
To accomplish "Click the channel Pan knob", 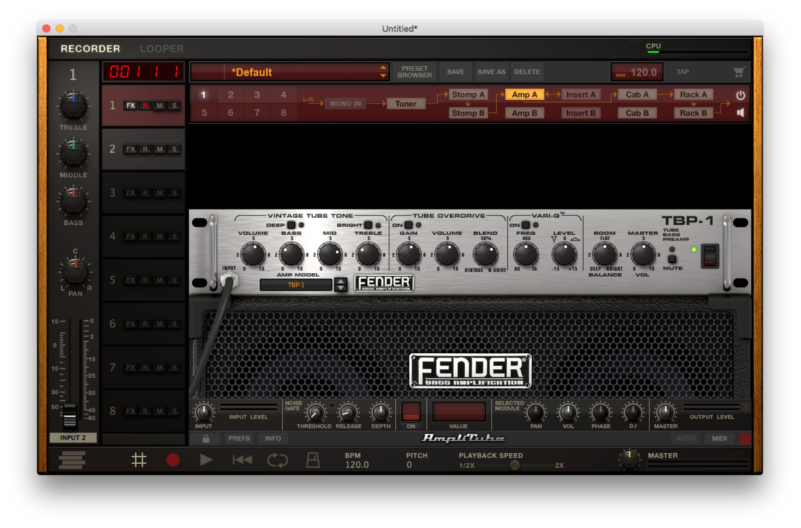I will point(75,271).
